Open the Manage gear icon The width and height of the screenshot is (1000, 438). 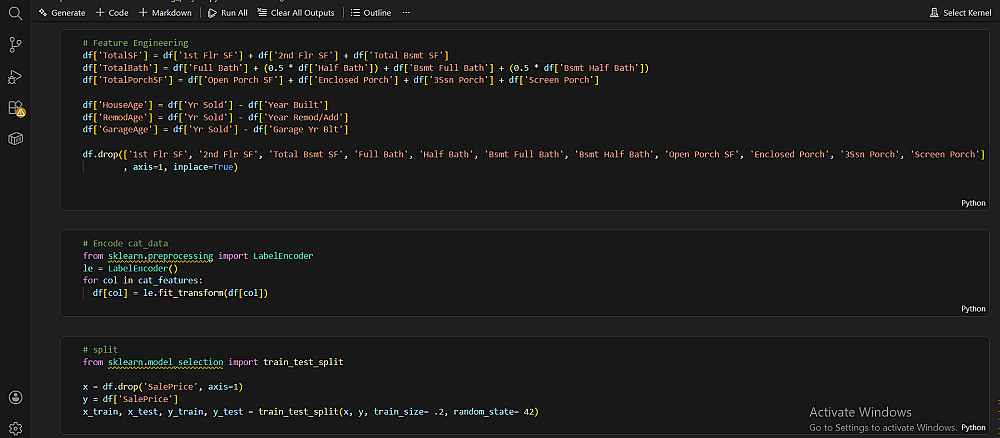coord(15,428)
